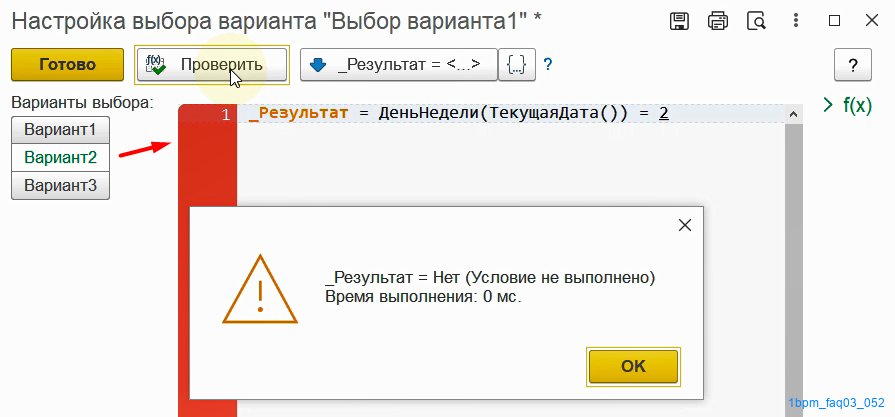Viewport: 895px width, 417px height.
Task: Click the curly braces {...} button
Action: pos(517,64)
